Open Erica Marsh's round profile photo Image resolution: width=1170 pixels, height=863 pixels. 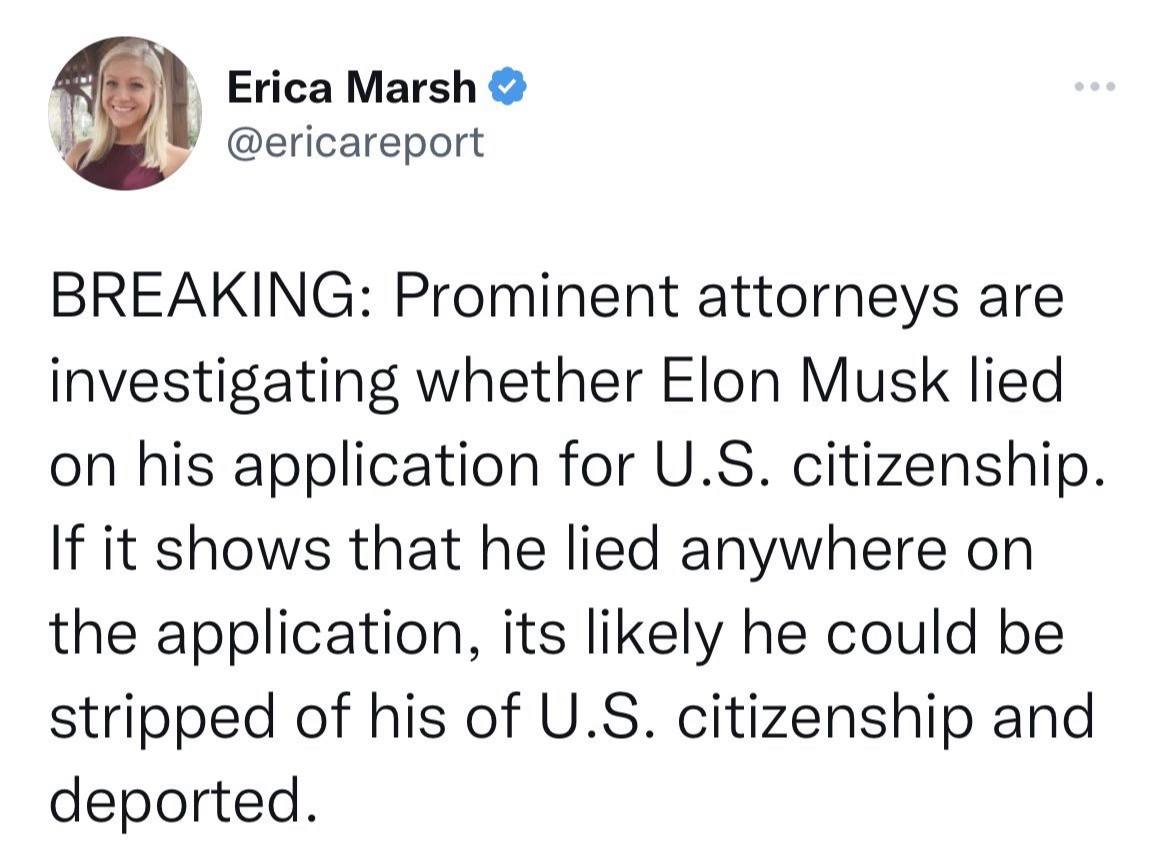point(125,113)
